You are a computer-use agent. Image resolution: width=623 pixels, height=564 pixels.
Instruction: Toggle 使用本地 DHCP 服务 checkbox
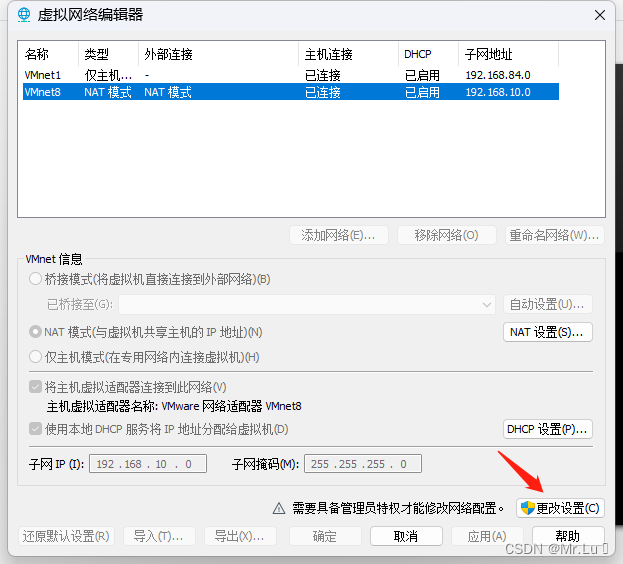[x=35, y=429]
